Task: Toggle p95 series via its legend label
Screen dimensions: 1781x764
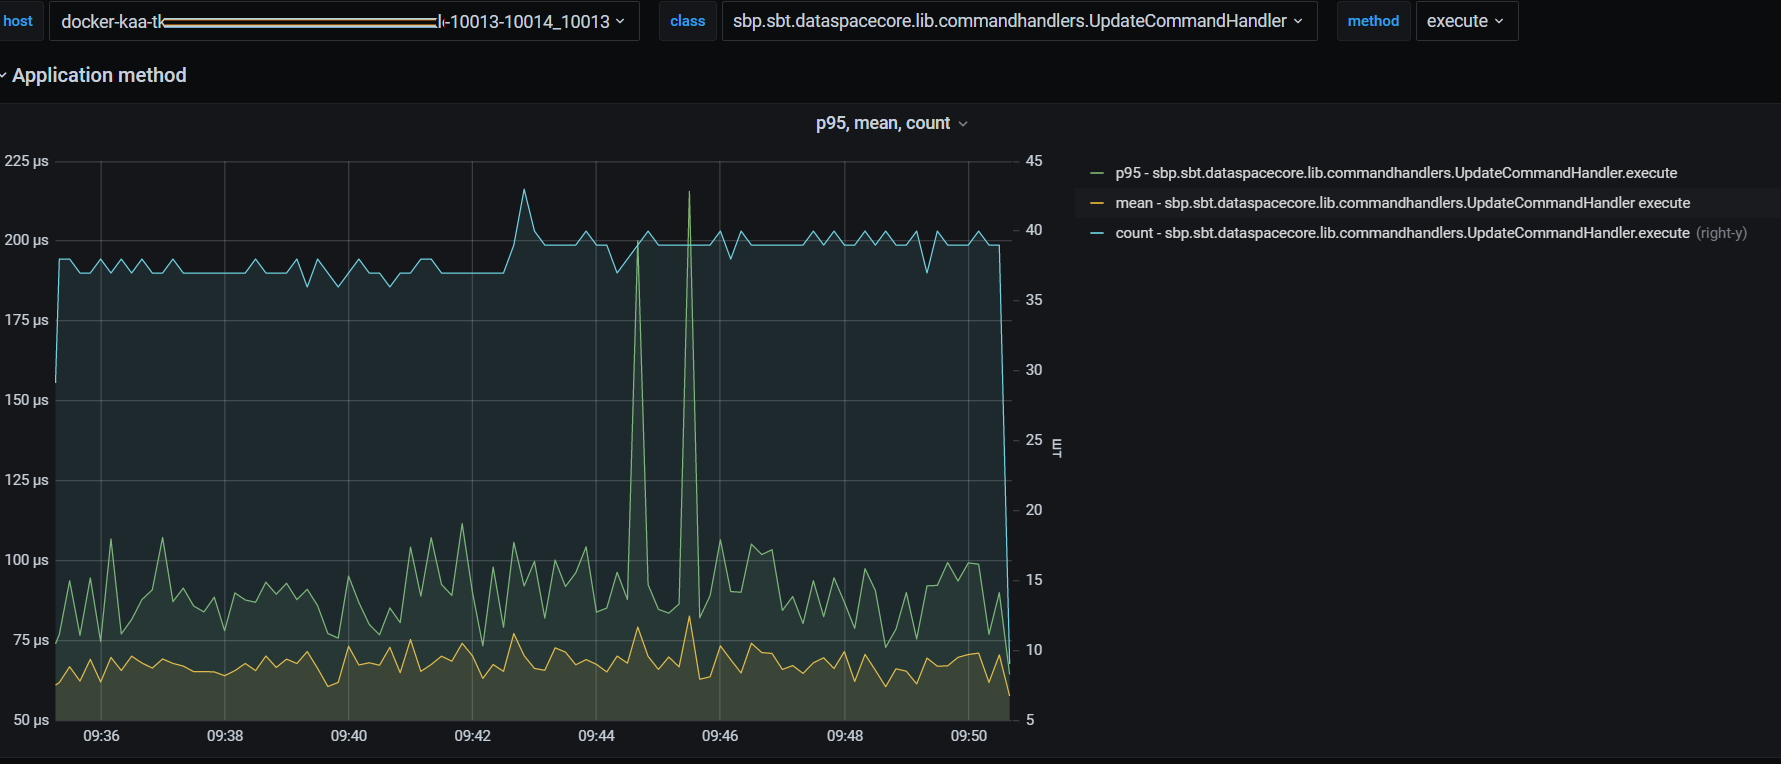Action: [1396, 173]
